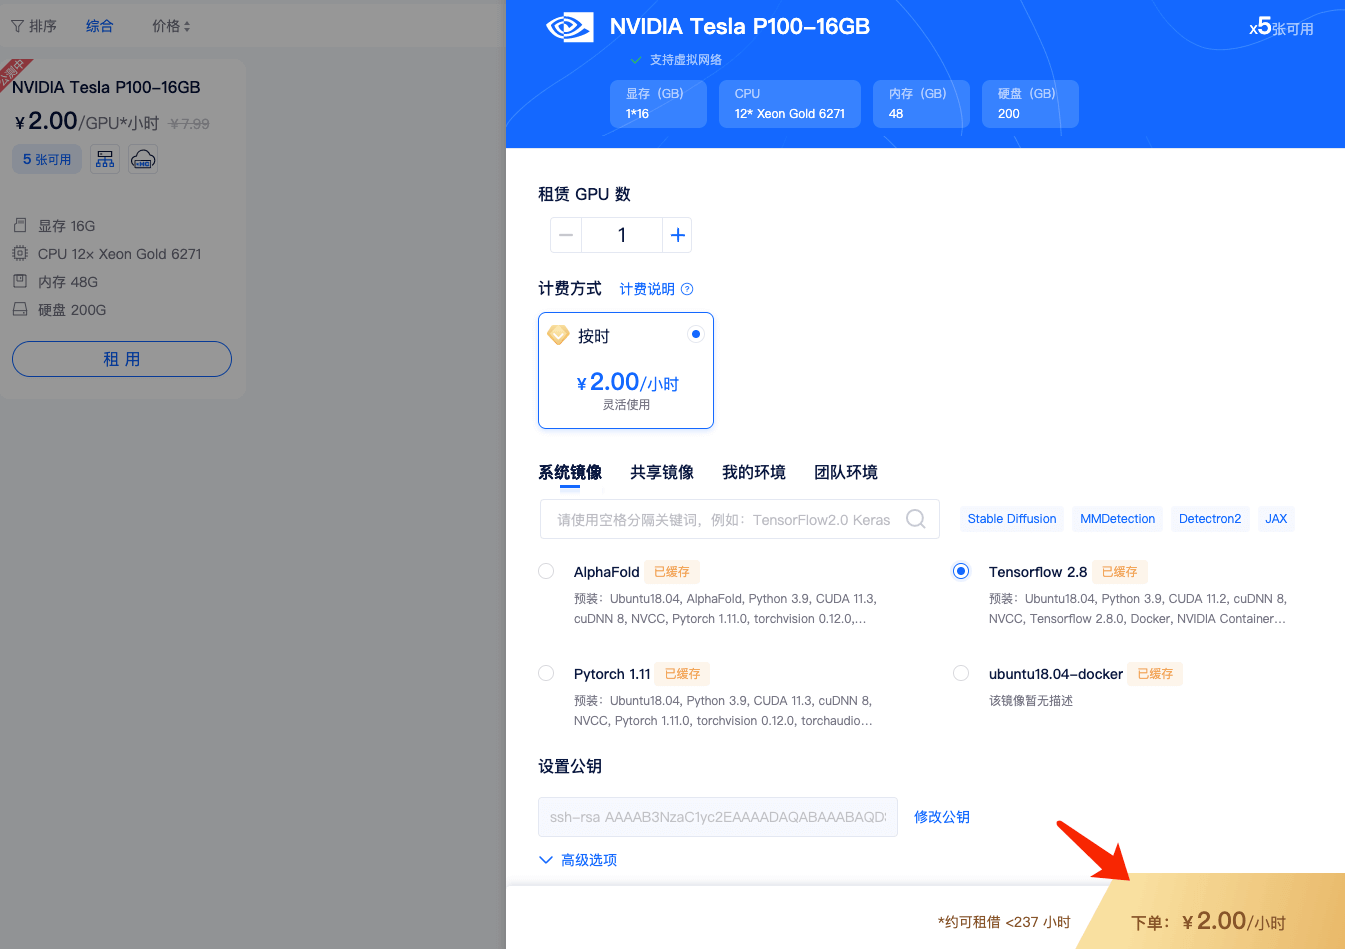Filter by the Stable Diffusion tag

(x=1012, y=519)
